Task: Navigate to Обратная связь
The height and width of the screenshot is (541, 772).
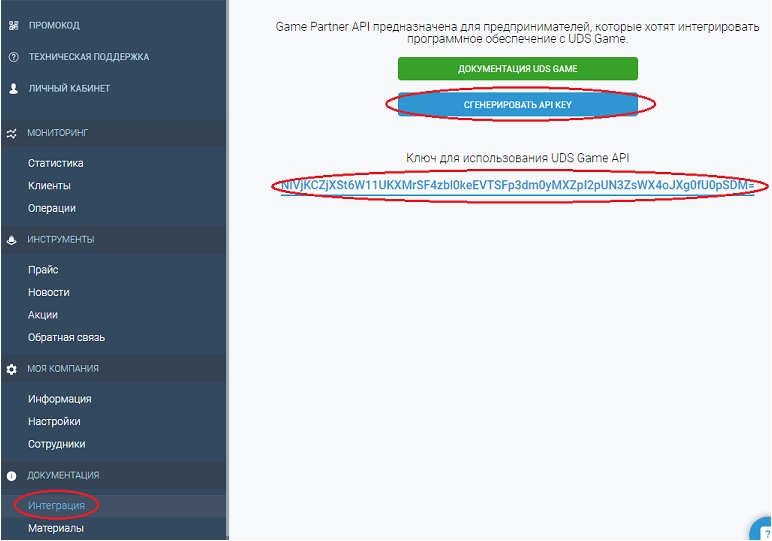Action: 66,337
